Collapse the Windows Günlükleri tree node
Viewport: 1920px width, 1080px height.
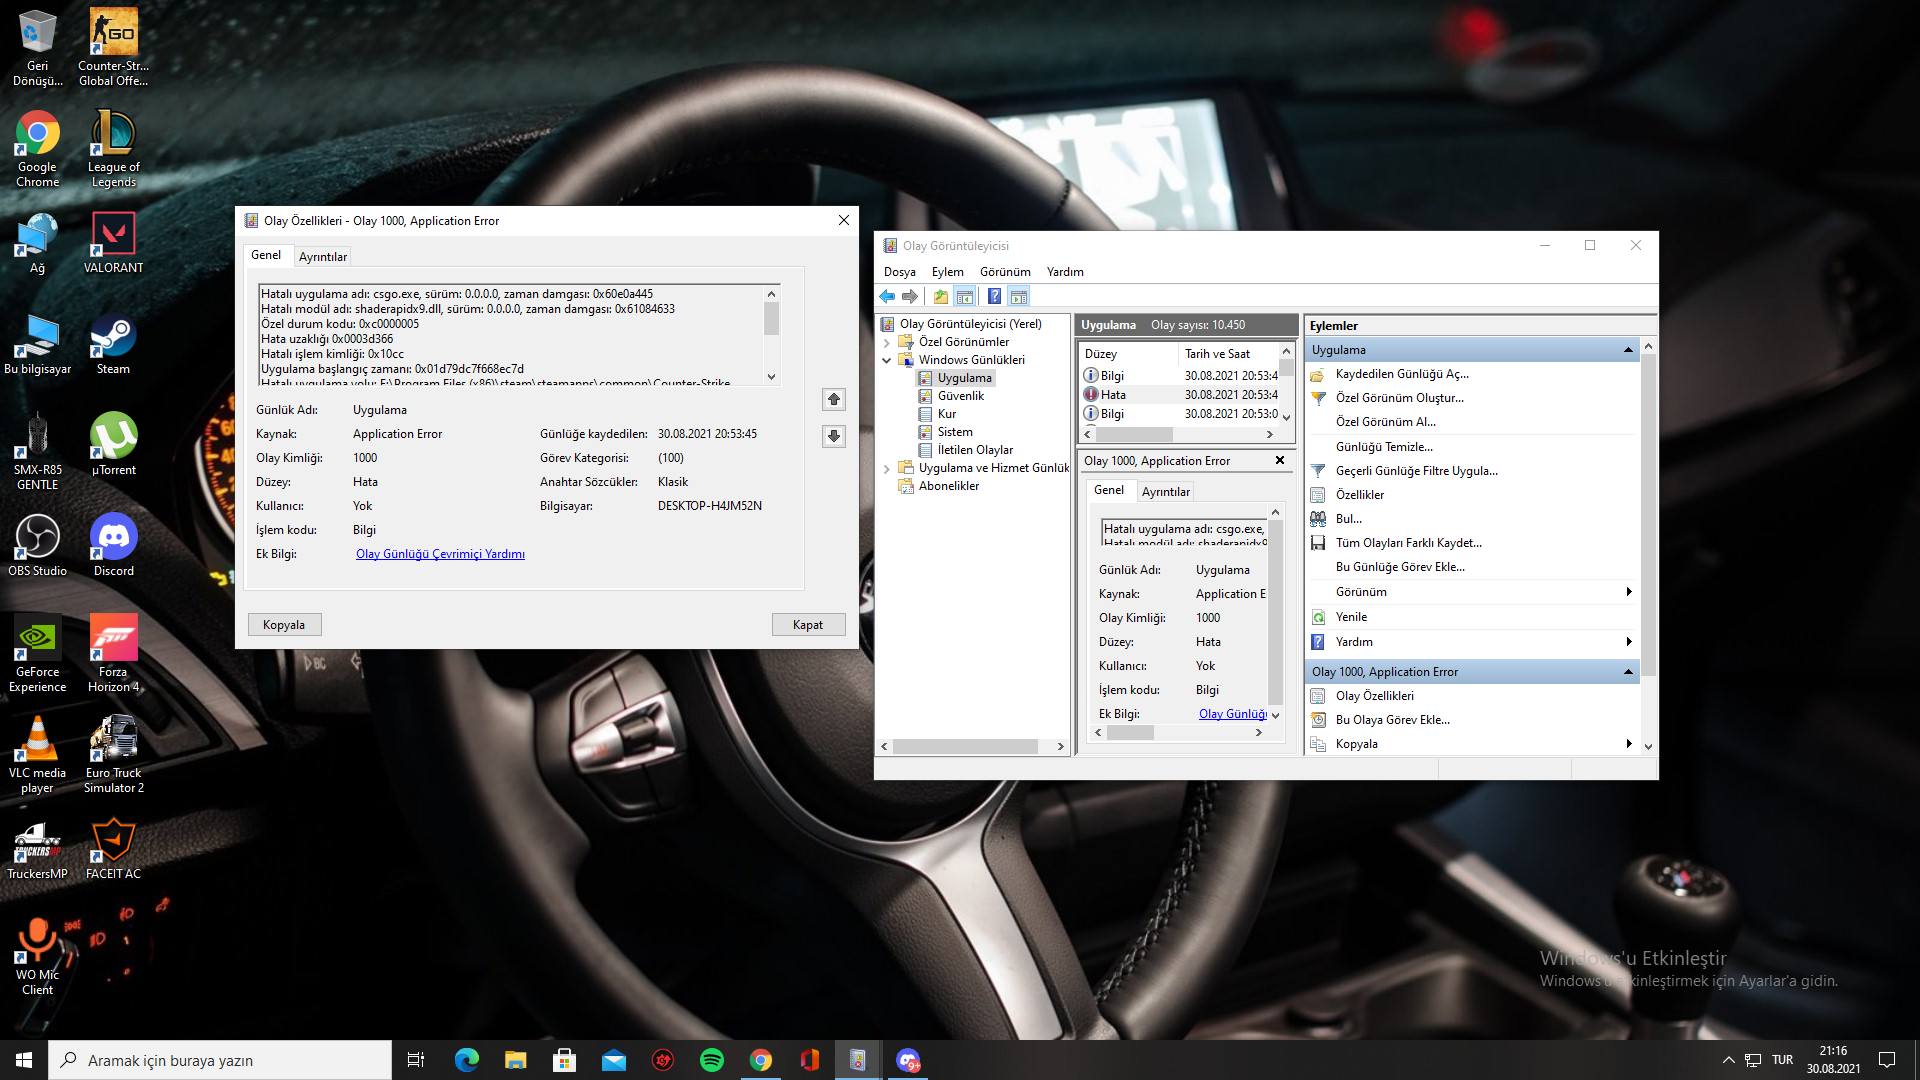886,360
